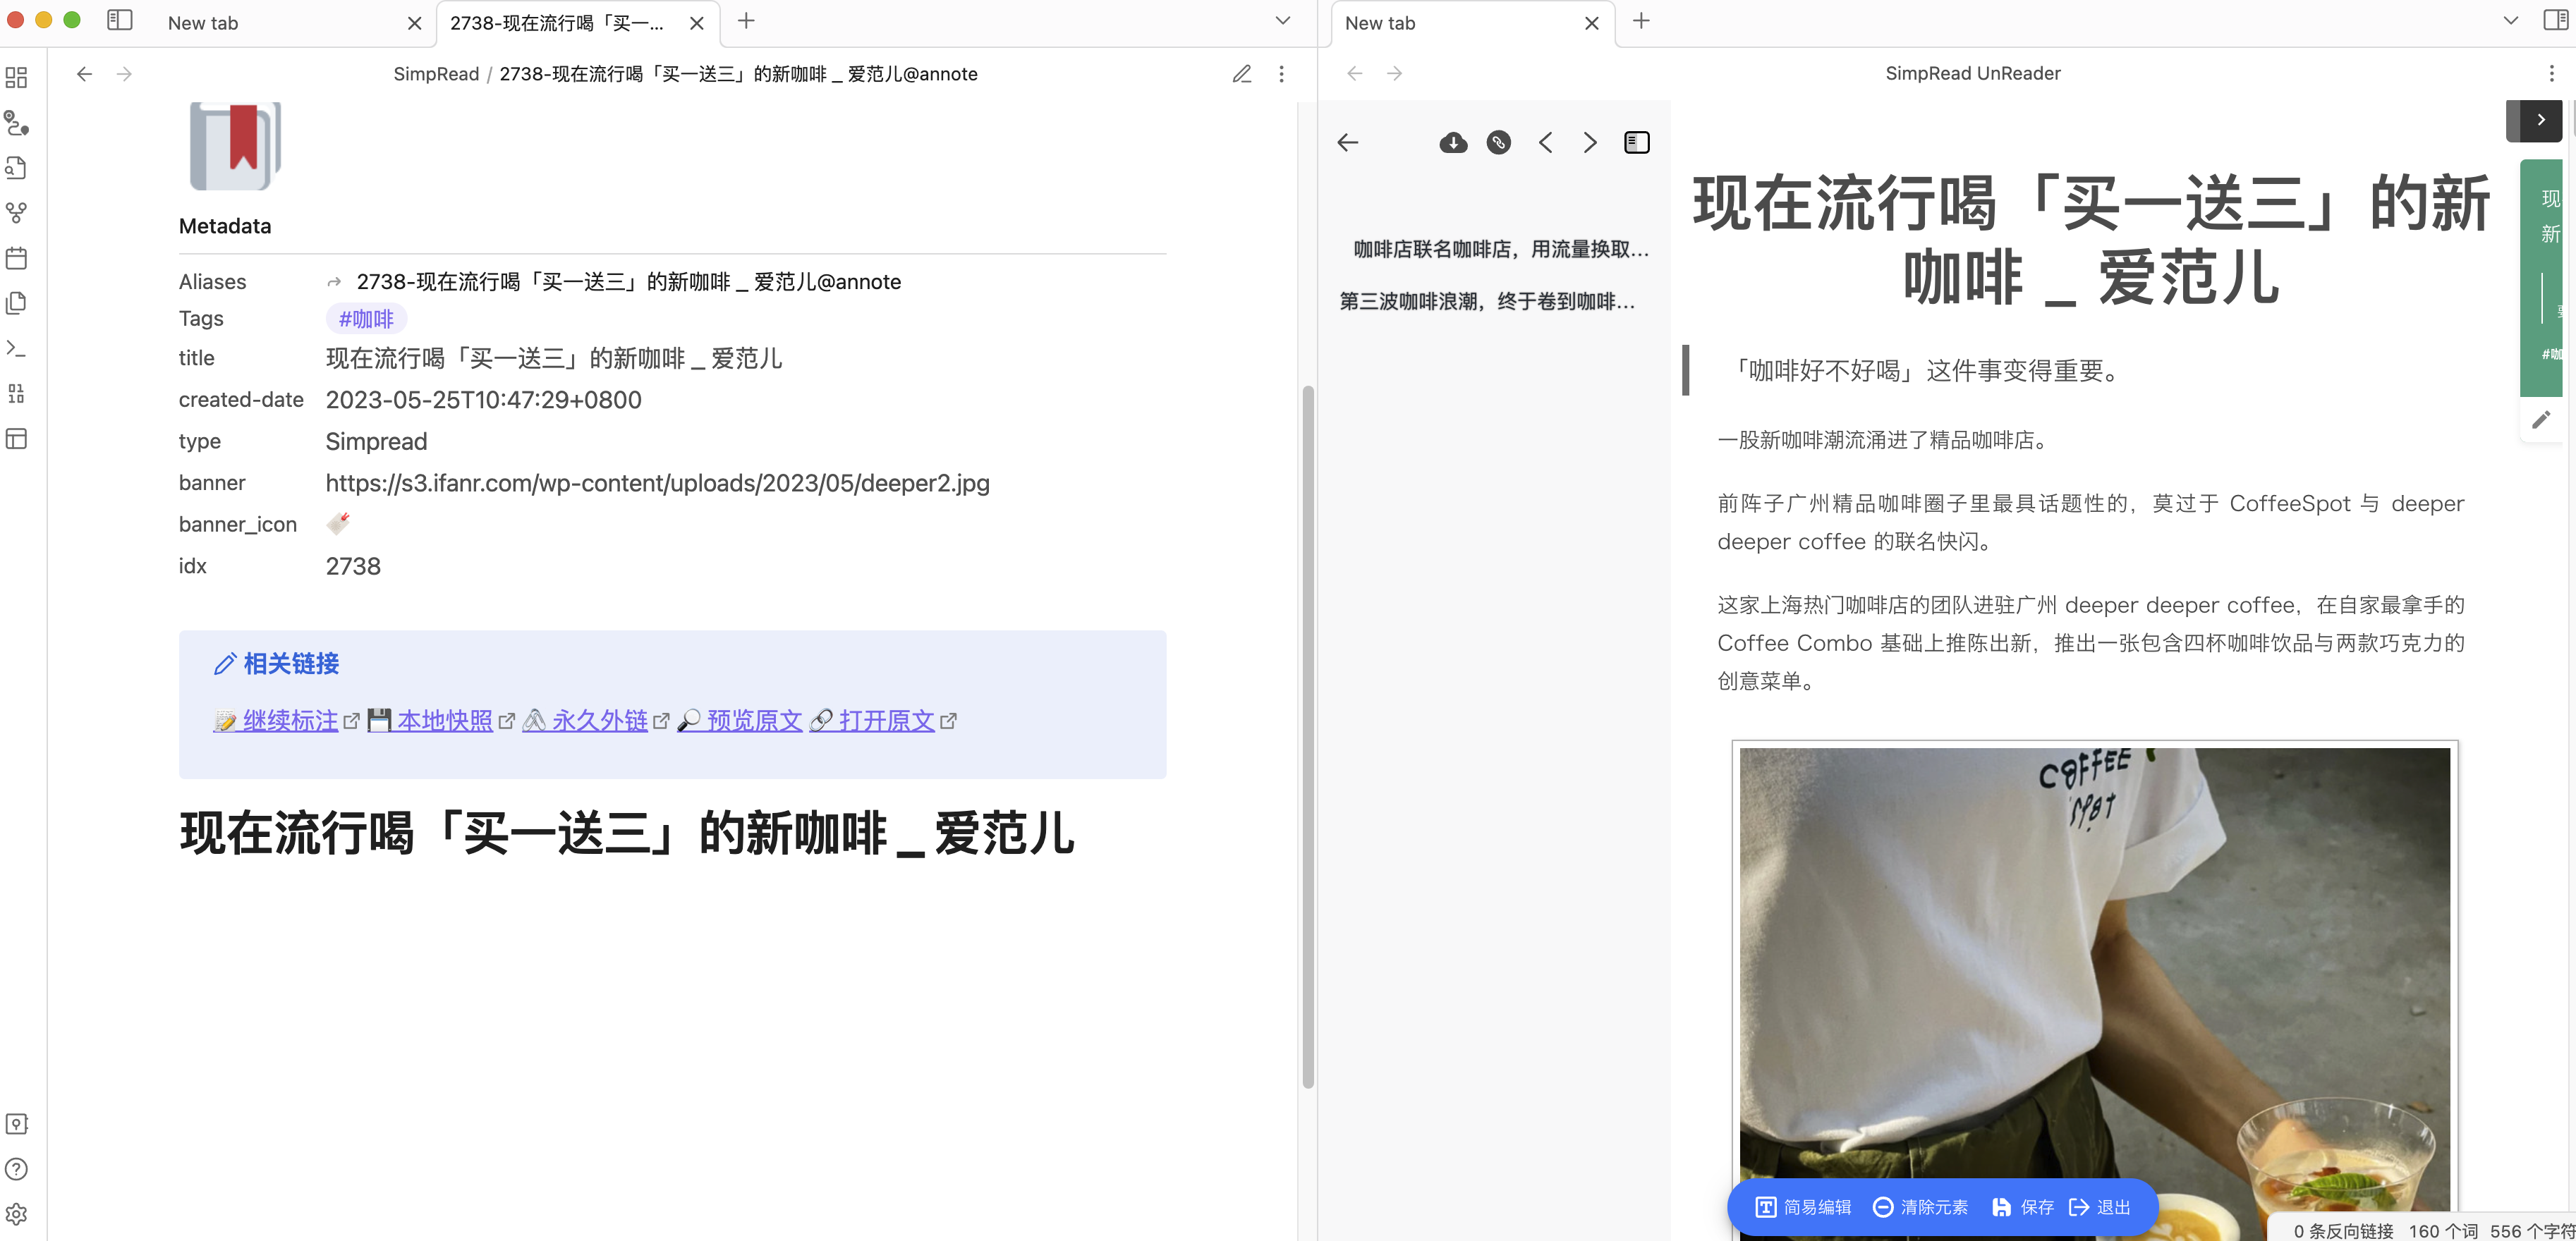The image size is (2576, 1241).
Task: Click the permalink icon in UnReader toolbar
Action: click(1498, 142)
